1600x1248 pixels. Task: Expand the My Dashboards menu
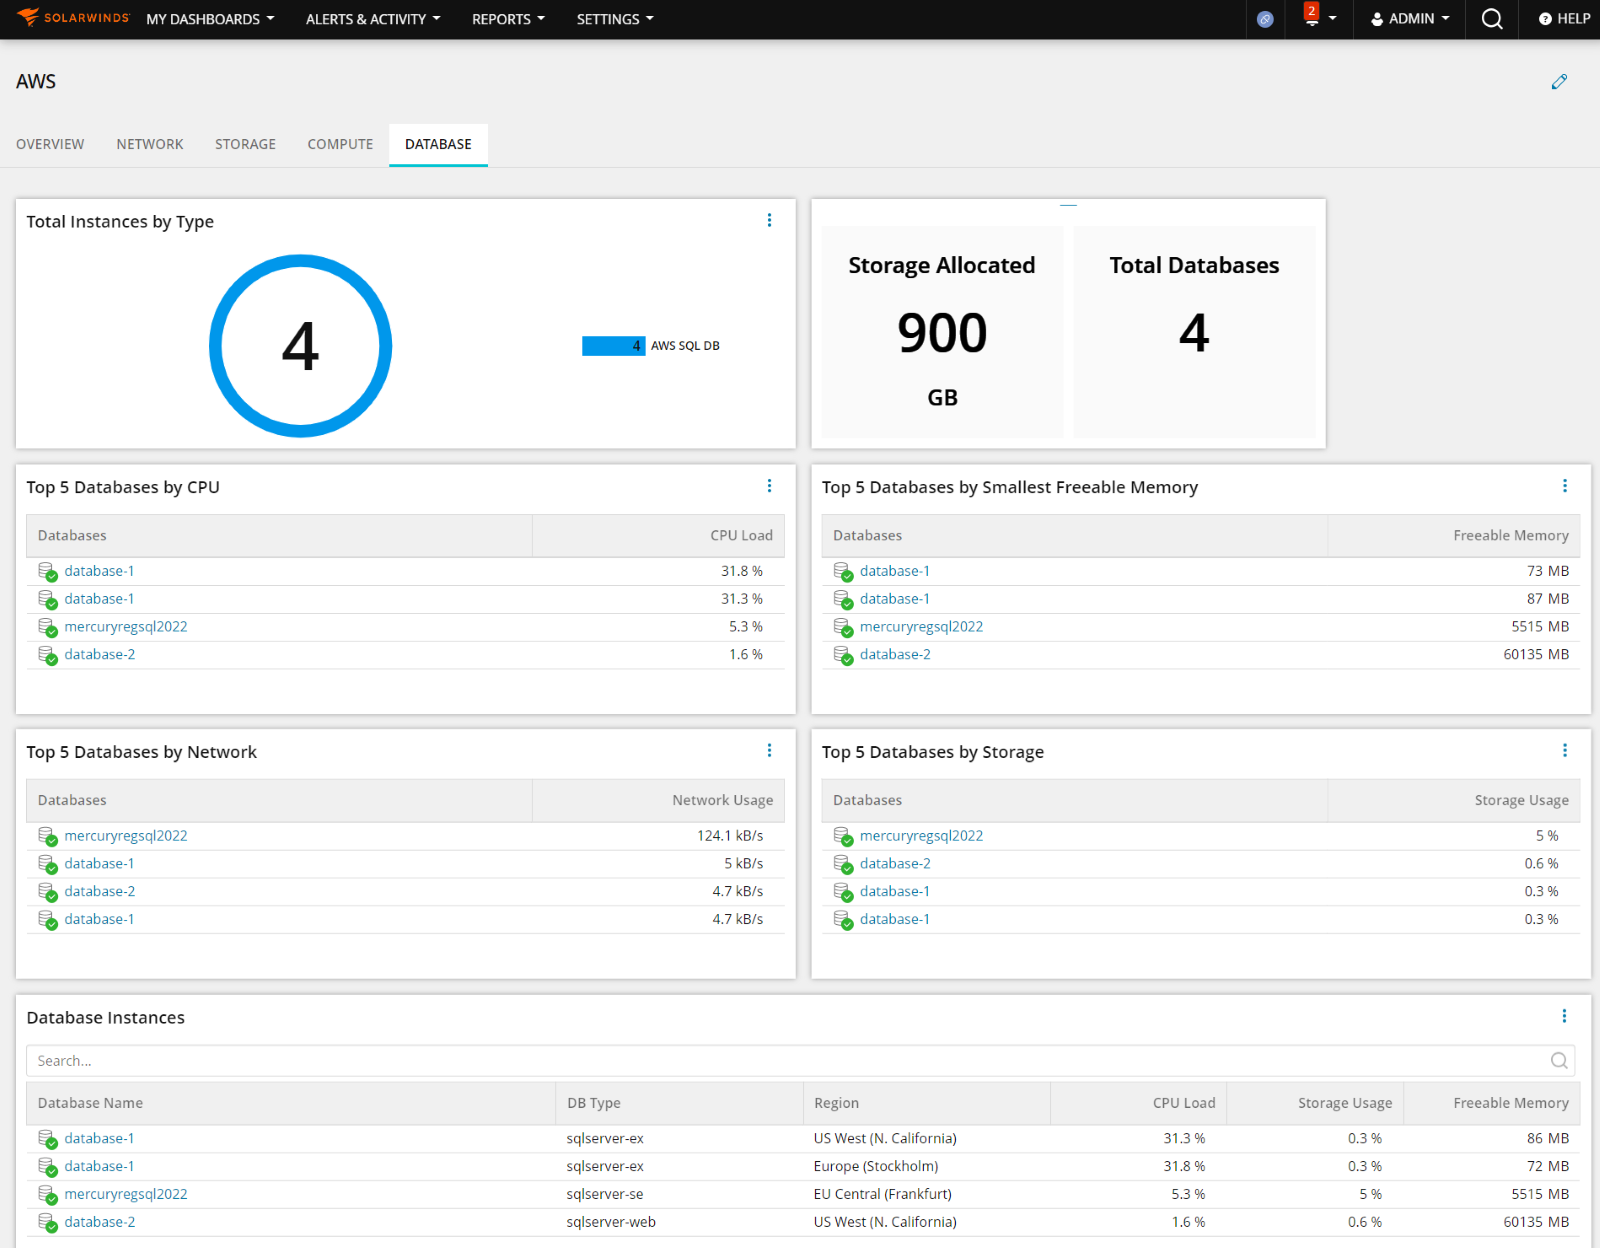click(210, 19)
